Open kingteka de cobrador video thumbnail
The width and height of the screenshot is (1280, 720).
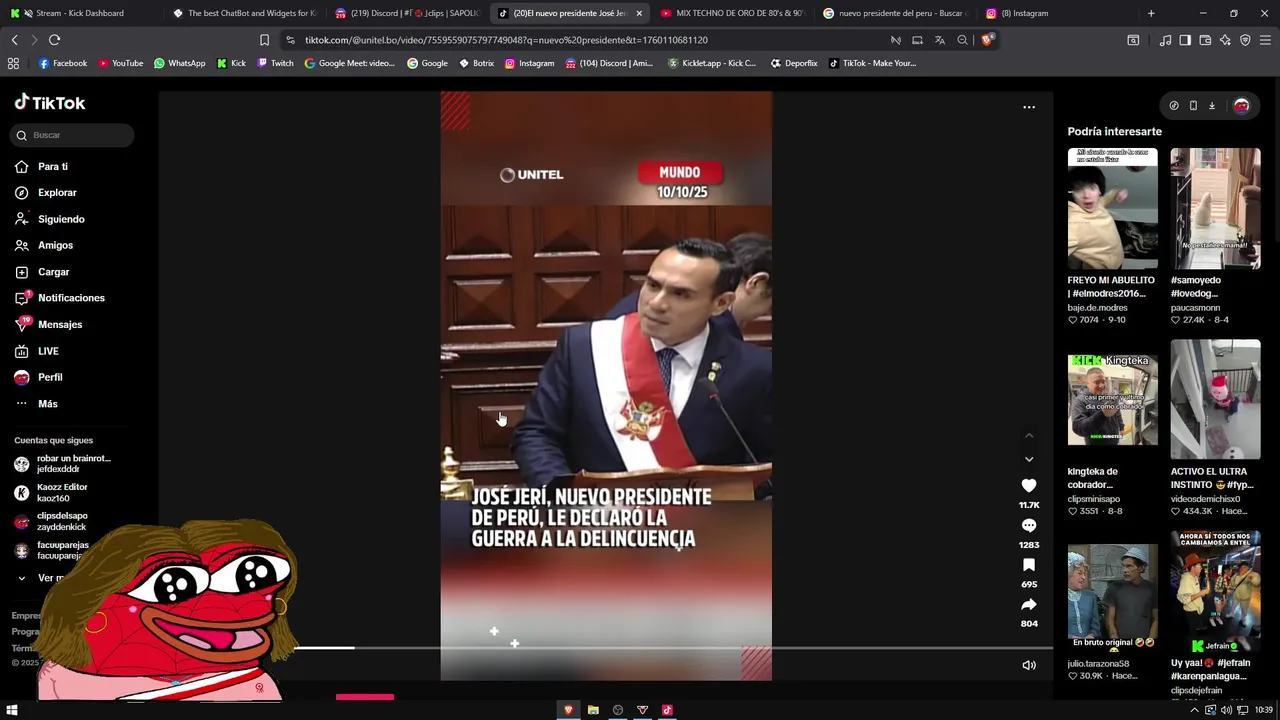[1112, 400]
